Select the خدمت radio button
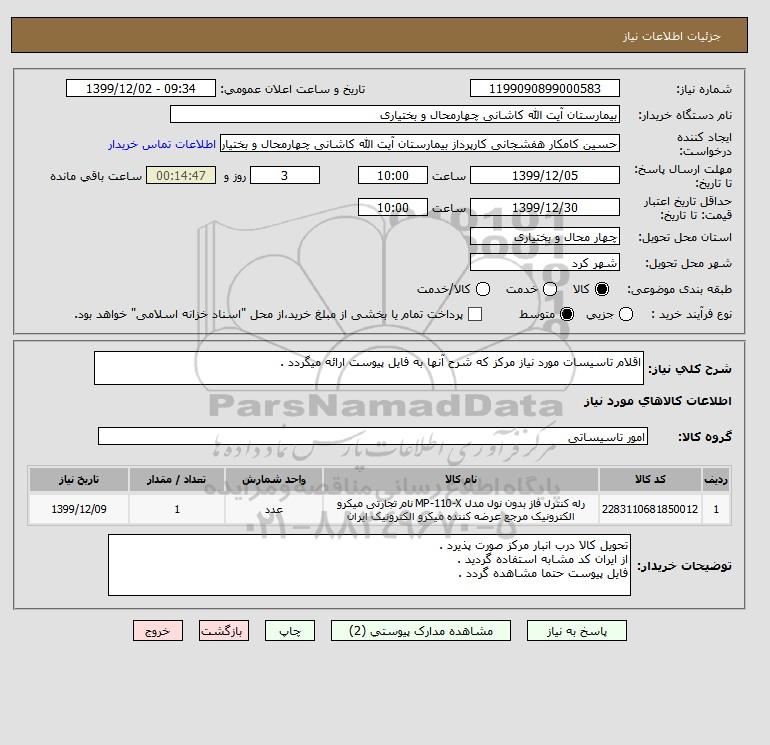This screenshot has width=770, height=745. [550, 289]
